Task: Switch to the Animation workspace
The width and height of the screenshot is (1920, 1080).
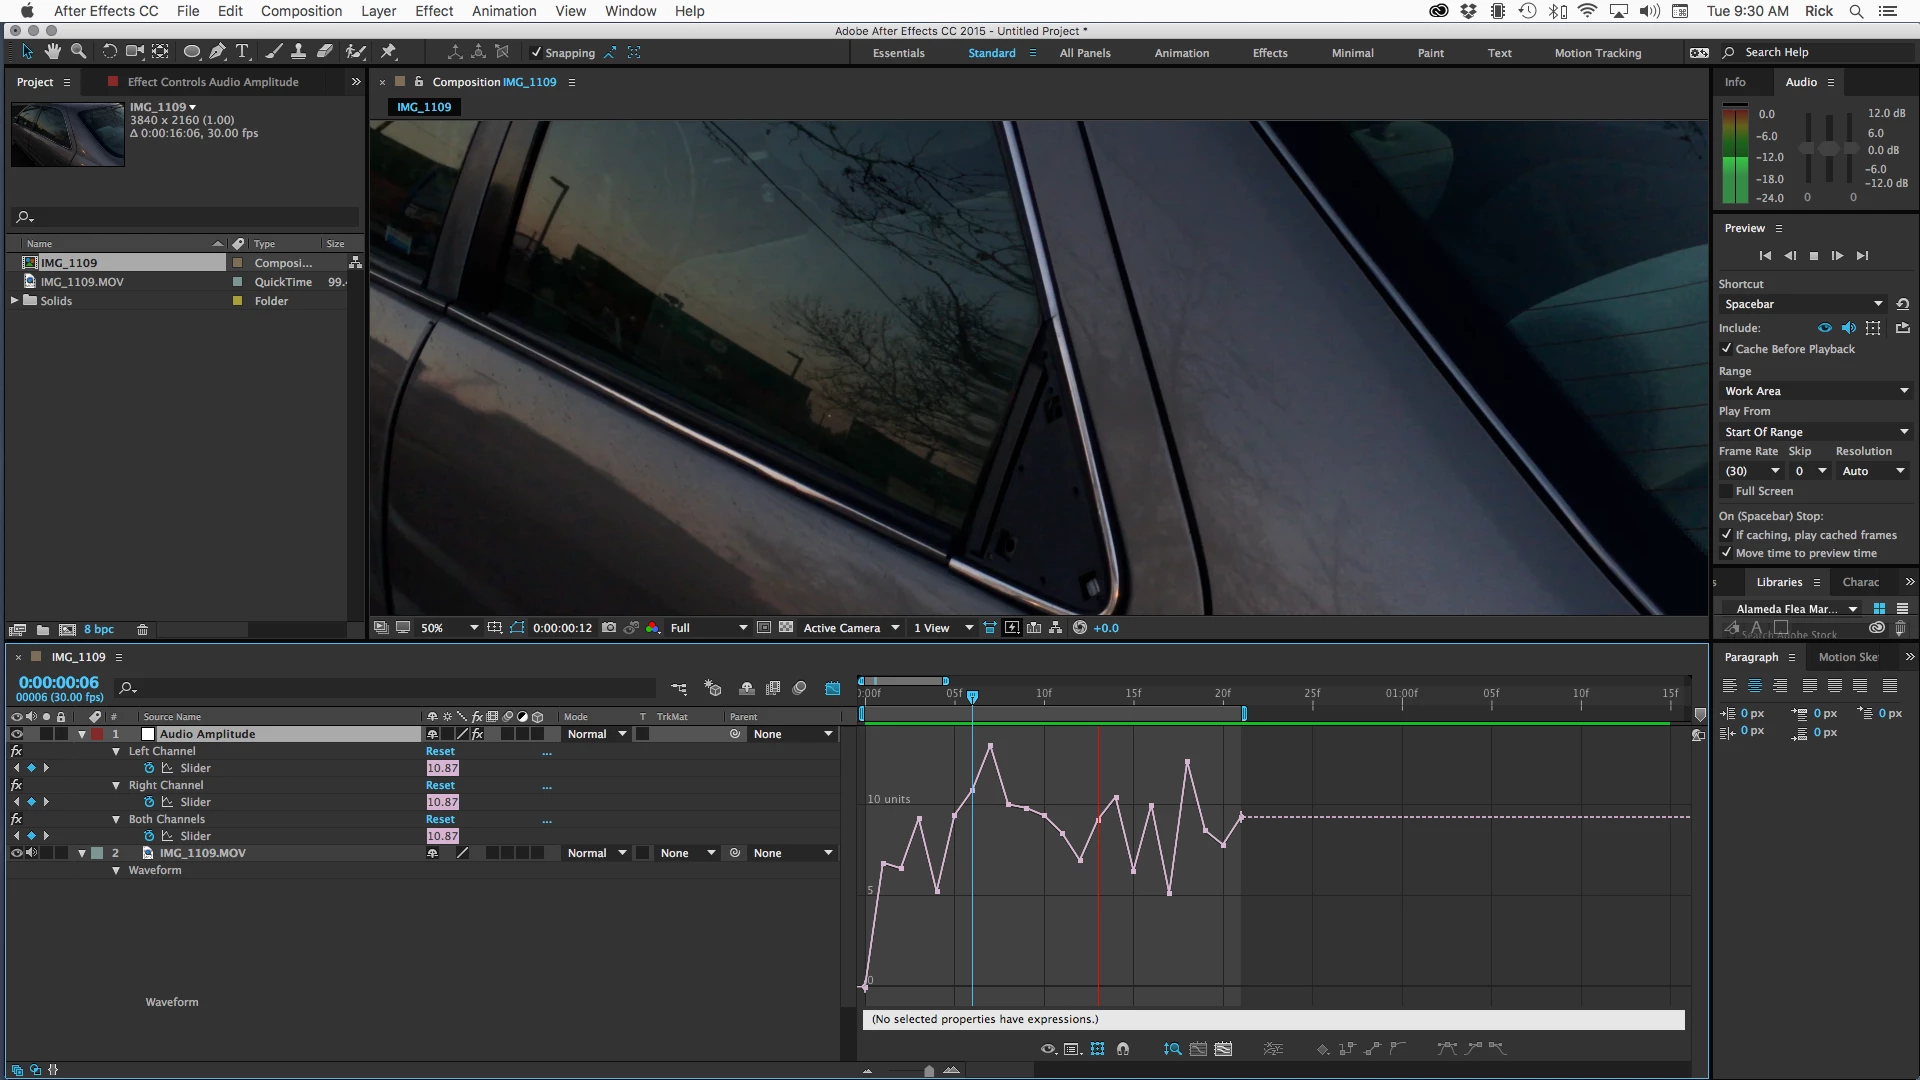Action: [1181, 53]
